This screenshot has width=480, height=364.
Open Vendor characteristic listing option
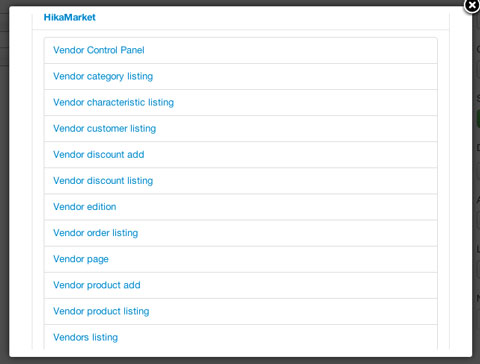point(113,102)
